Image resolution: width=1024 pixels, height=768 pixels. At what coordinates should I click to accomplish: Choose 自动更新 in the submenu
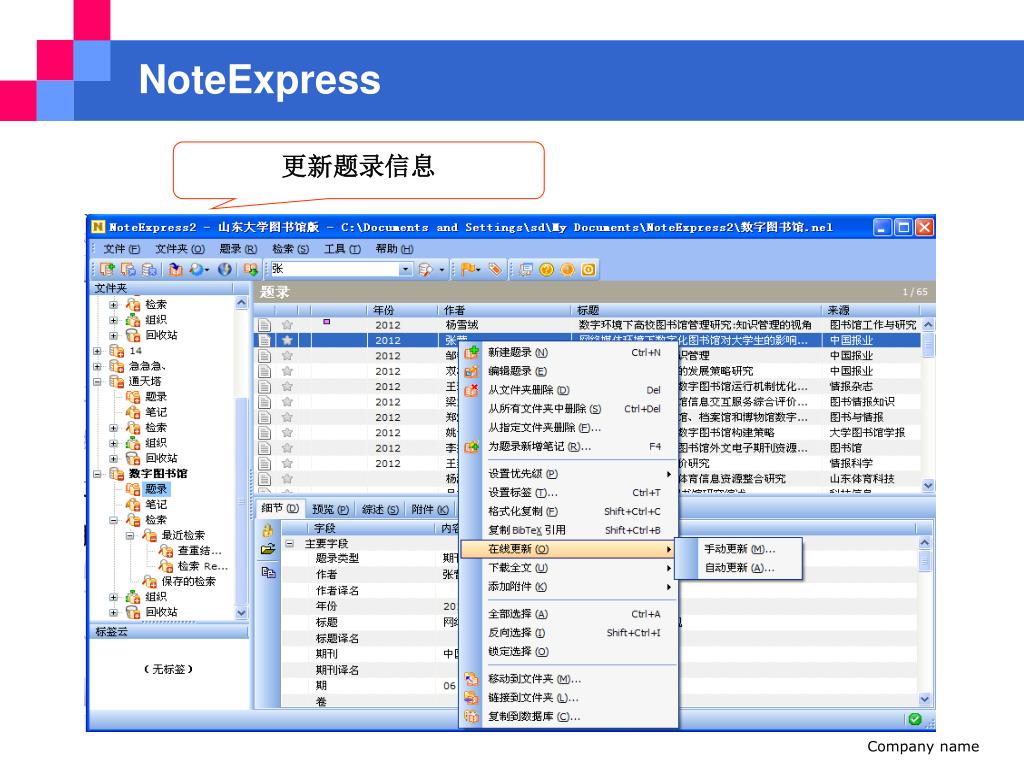(739, 568)
